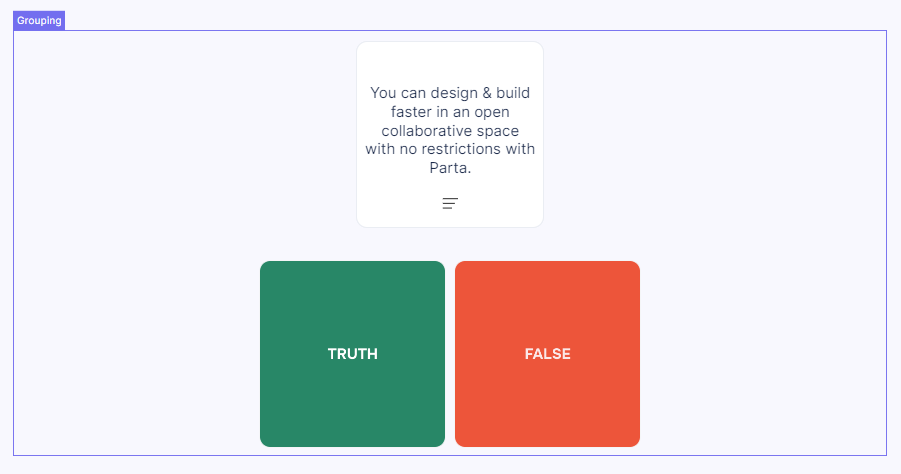Screen dimensions: 901x474
Task: Click the text lines icon in the card
Action: 450,203
